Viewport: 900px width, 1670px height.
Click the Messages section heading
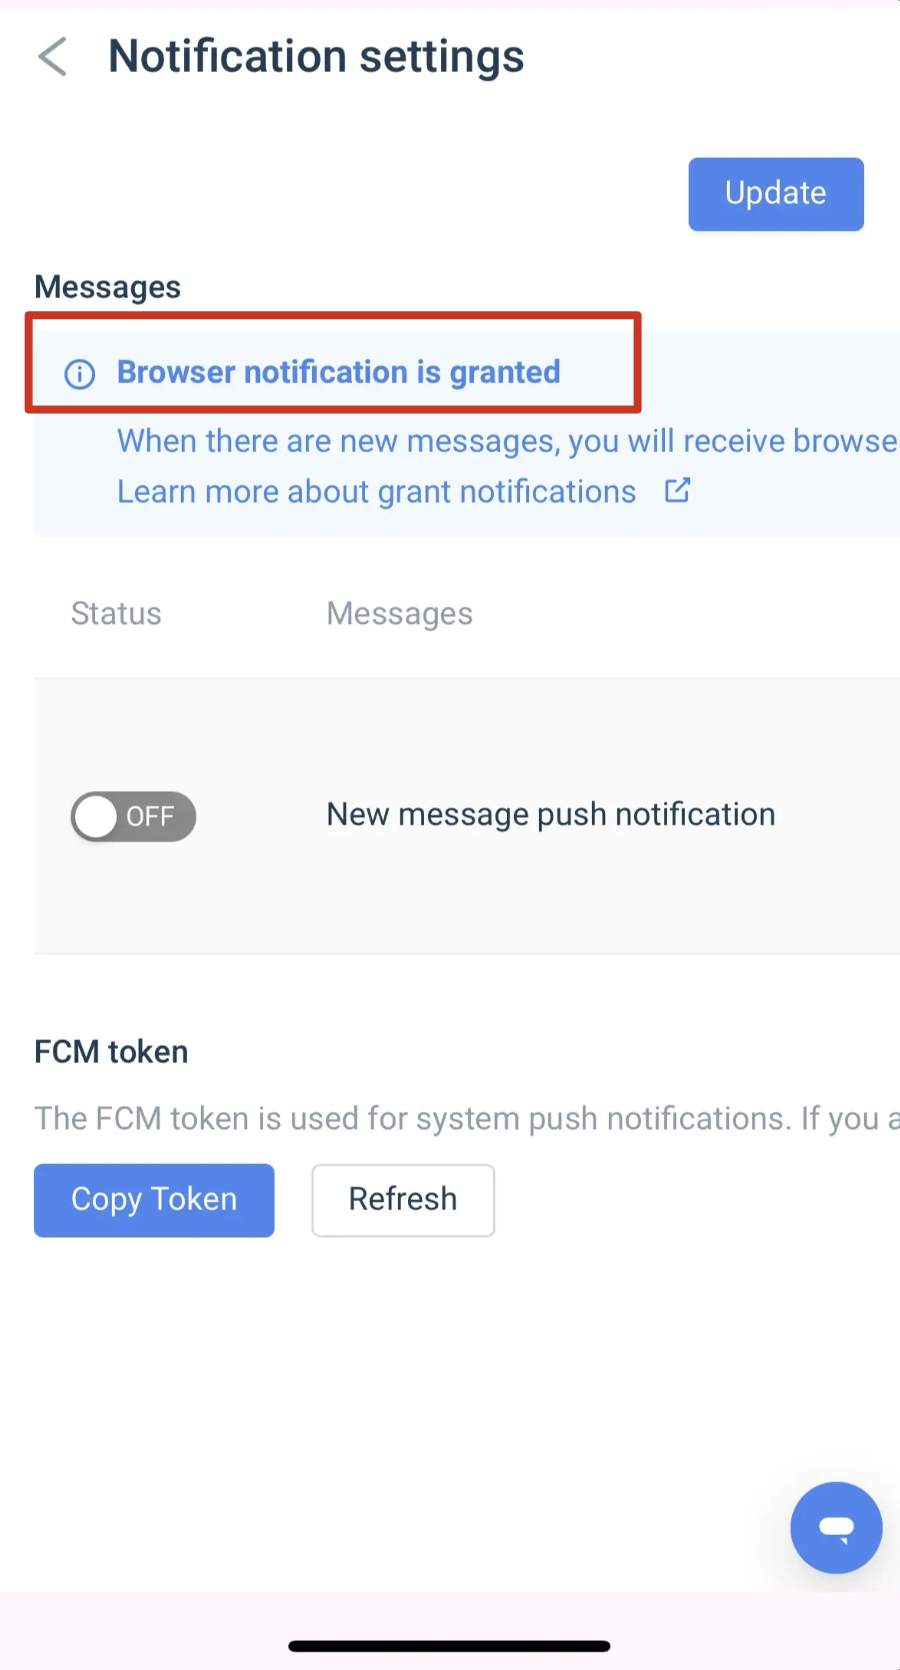108,288
